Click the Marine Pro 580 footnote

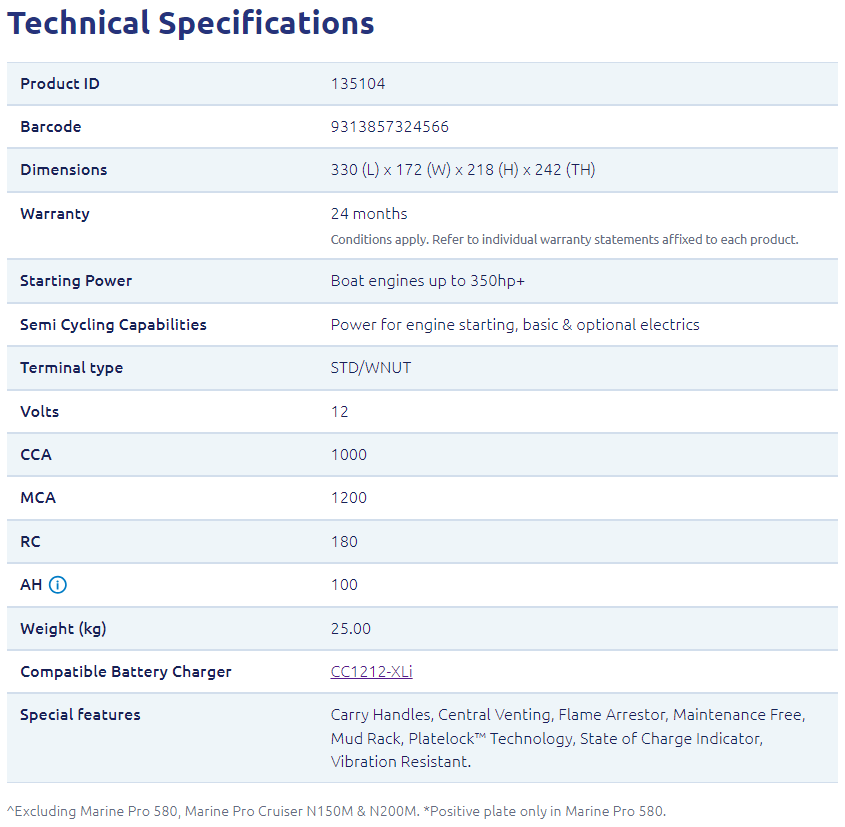(x=336, y=811)
